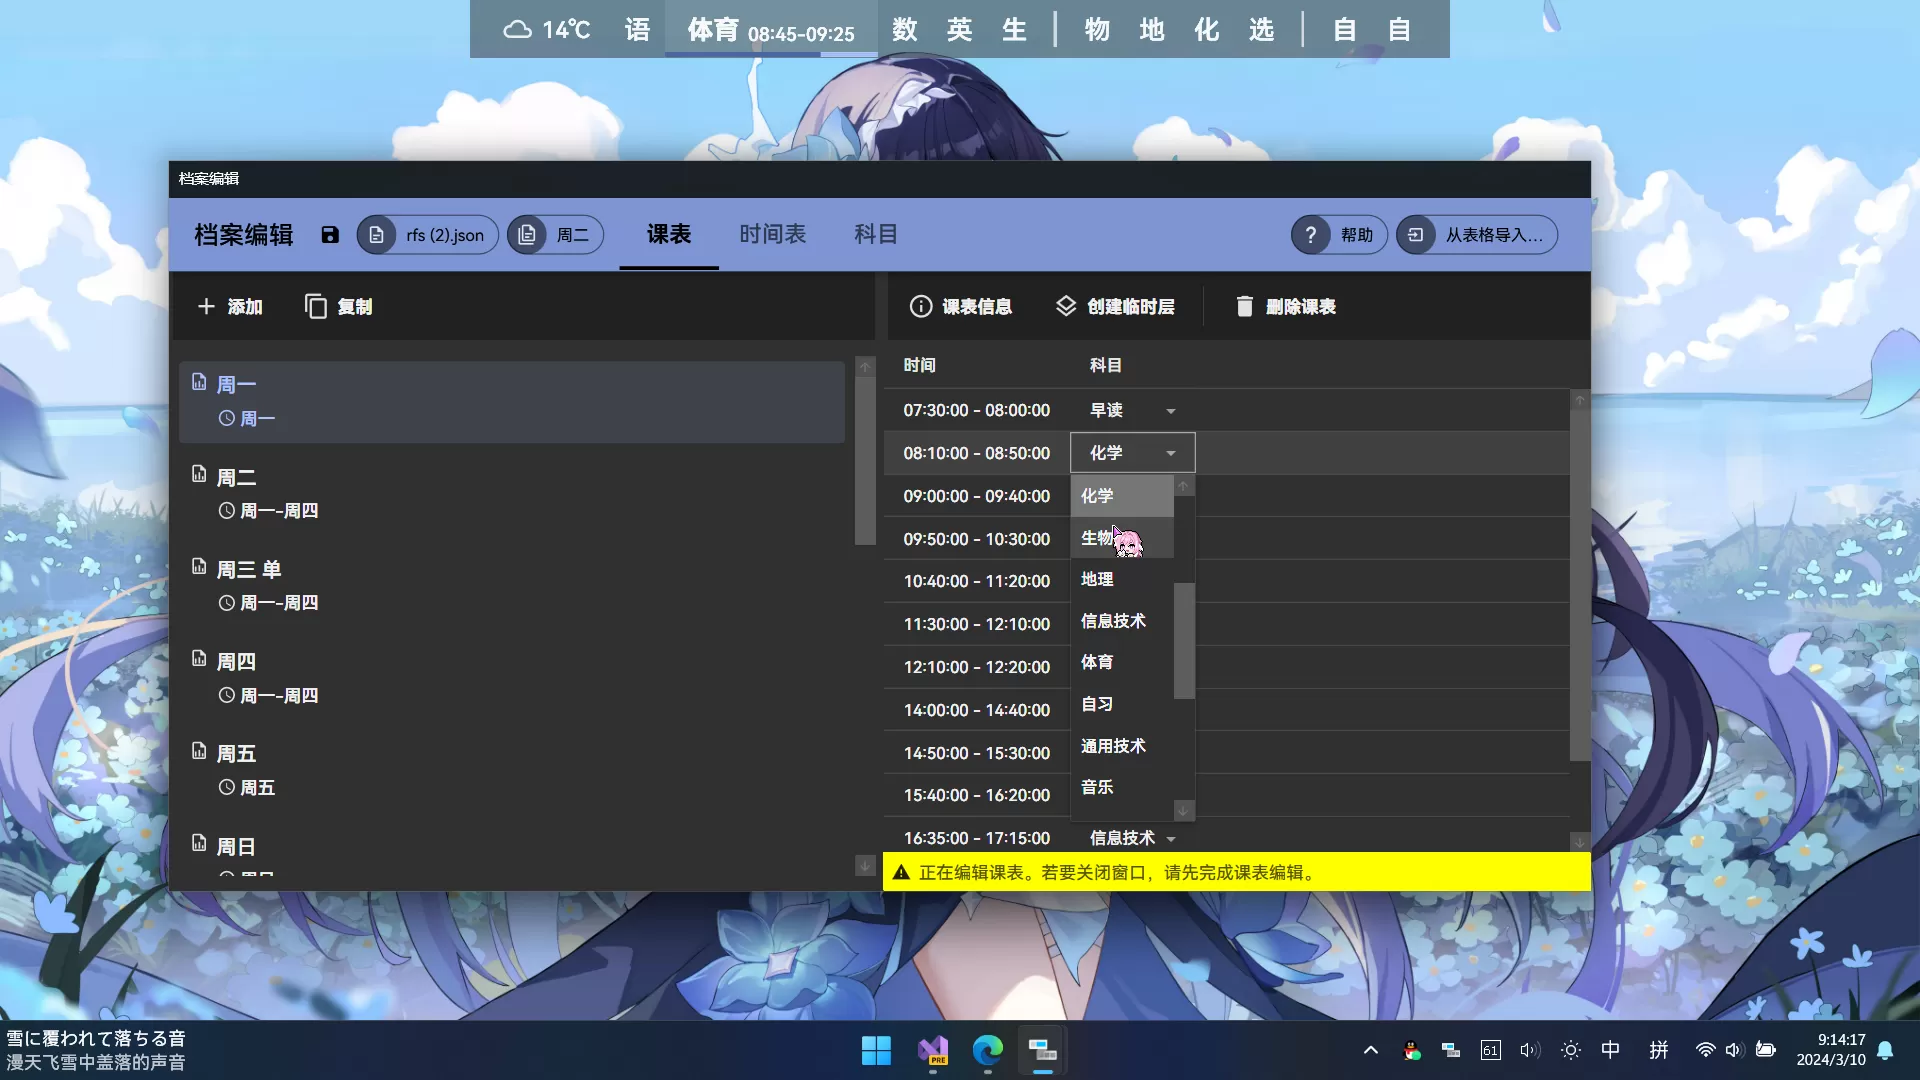Click the 从表格导入 import button
This screenshot has width=1920, height=1080.
[1475, 234]
